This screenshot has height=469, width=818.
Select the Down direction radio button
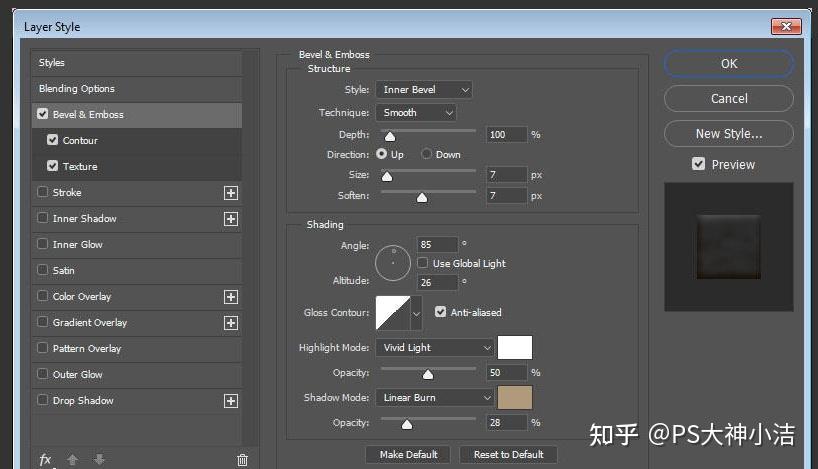pyautogui.click(x=426, y=154)
